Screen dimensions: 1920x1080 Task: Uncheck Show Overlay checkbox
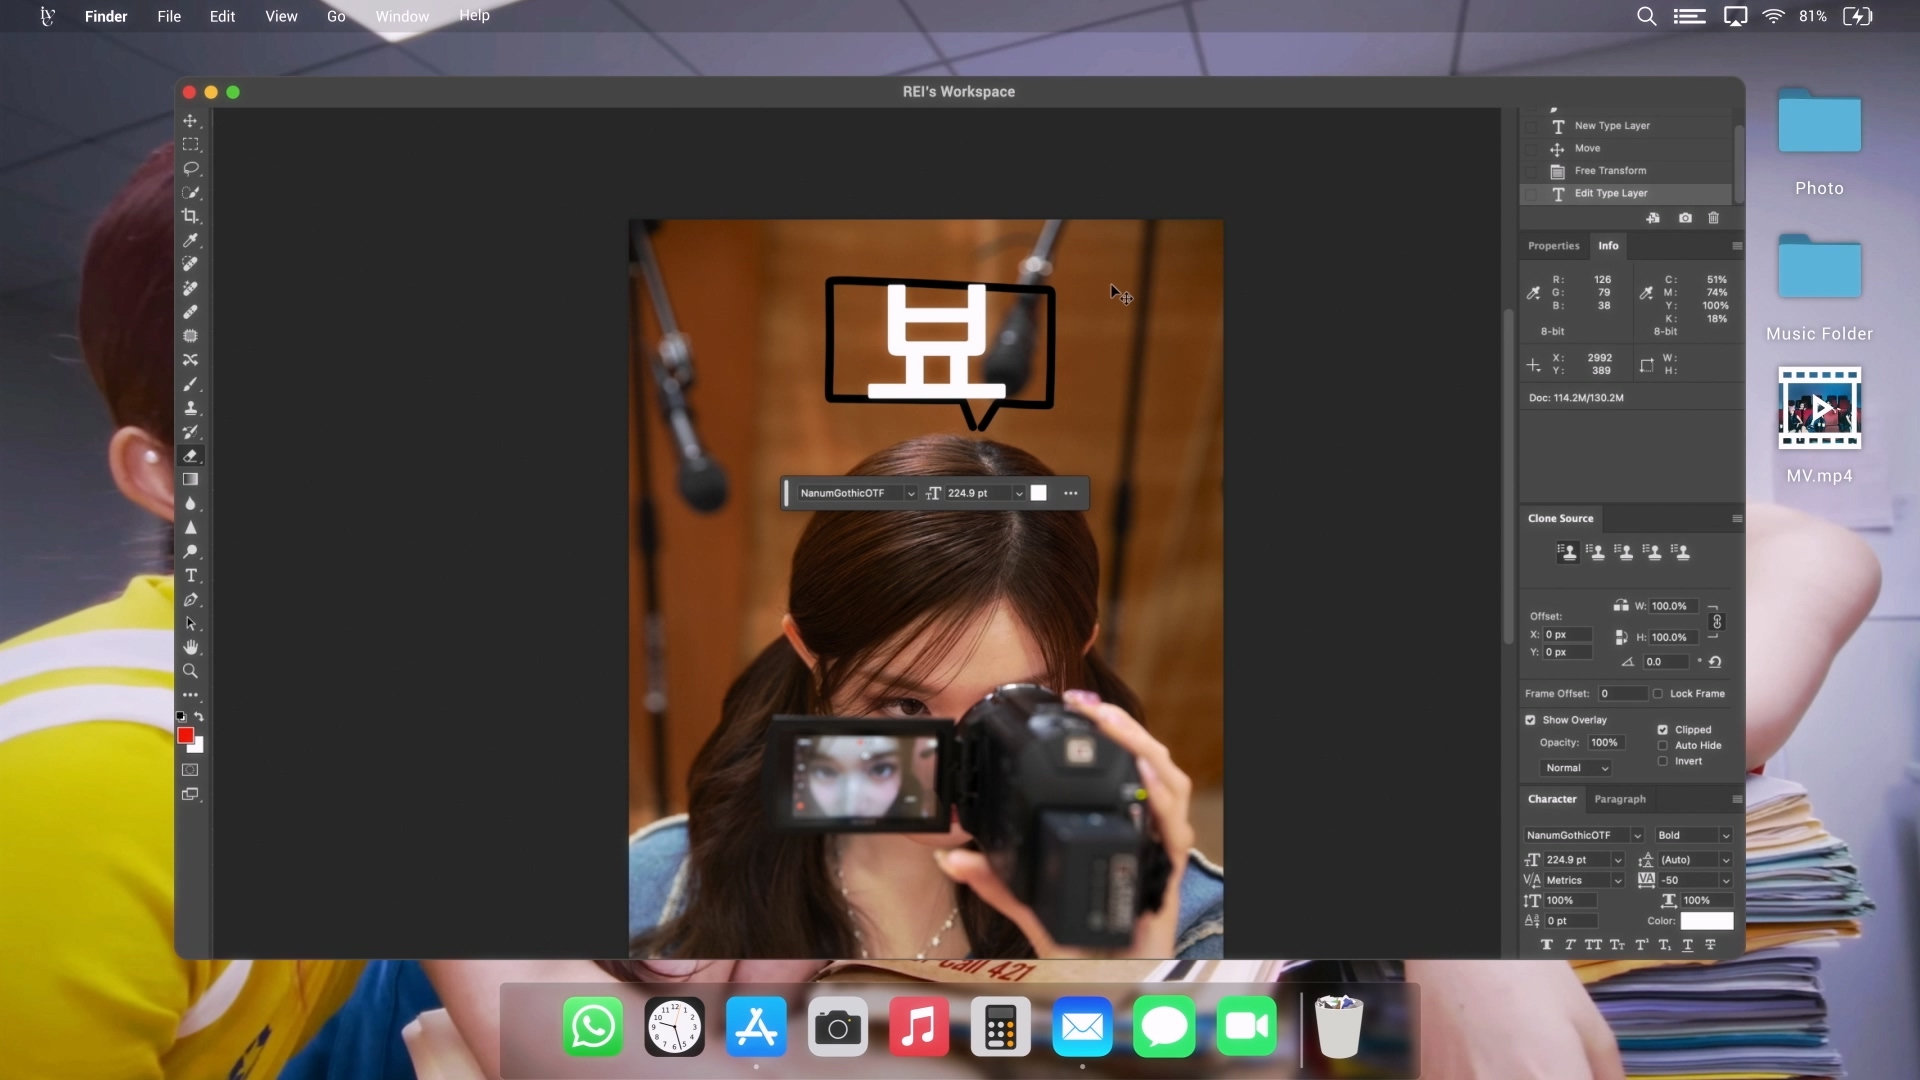pos(1530,720)
